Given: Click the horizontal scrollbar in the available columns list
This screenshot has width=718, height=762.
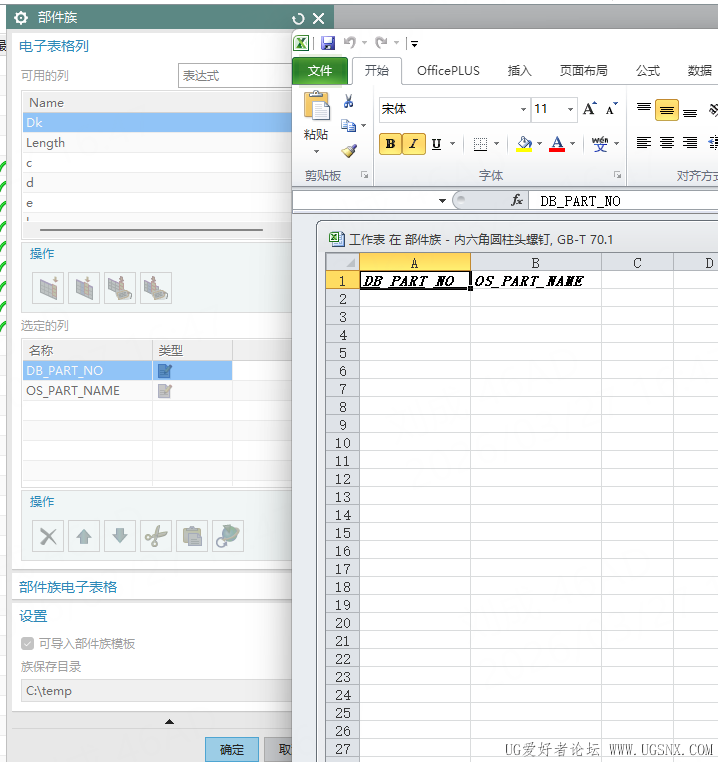Looking at the screenshot, I should (151, 229).
